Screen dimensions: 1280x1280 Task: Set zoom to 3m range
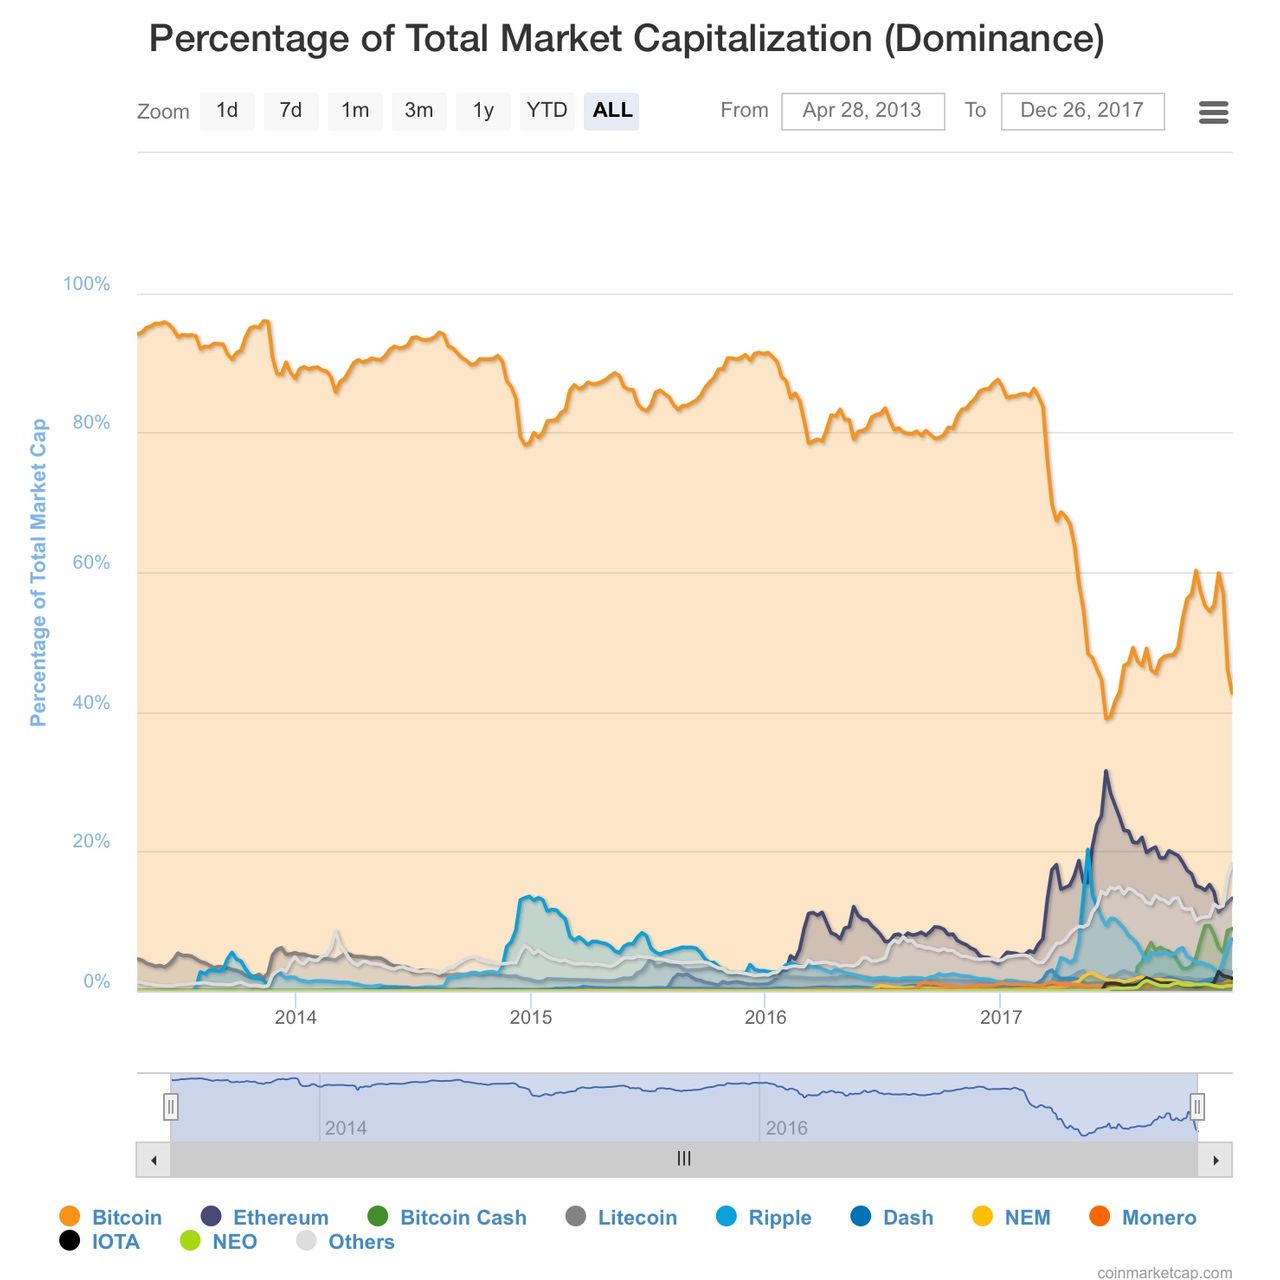coord(419,111)
